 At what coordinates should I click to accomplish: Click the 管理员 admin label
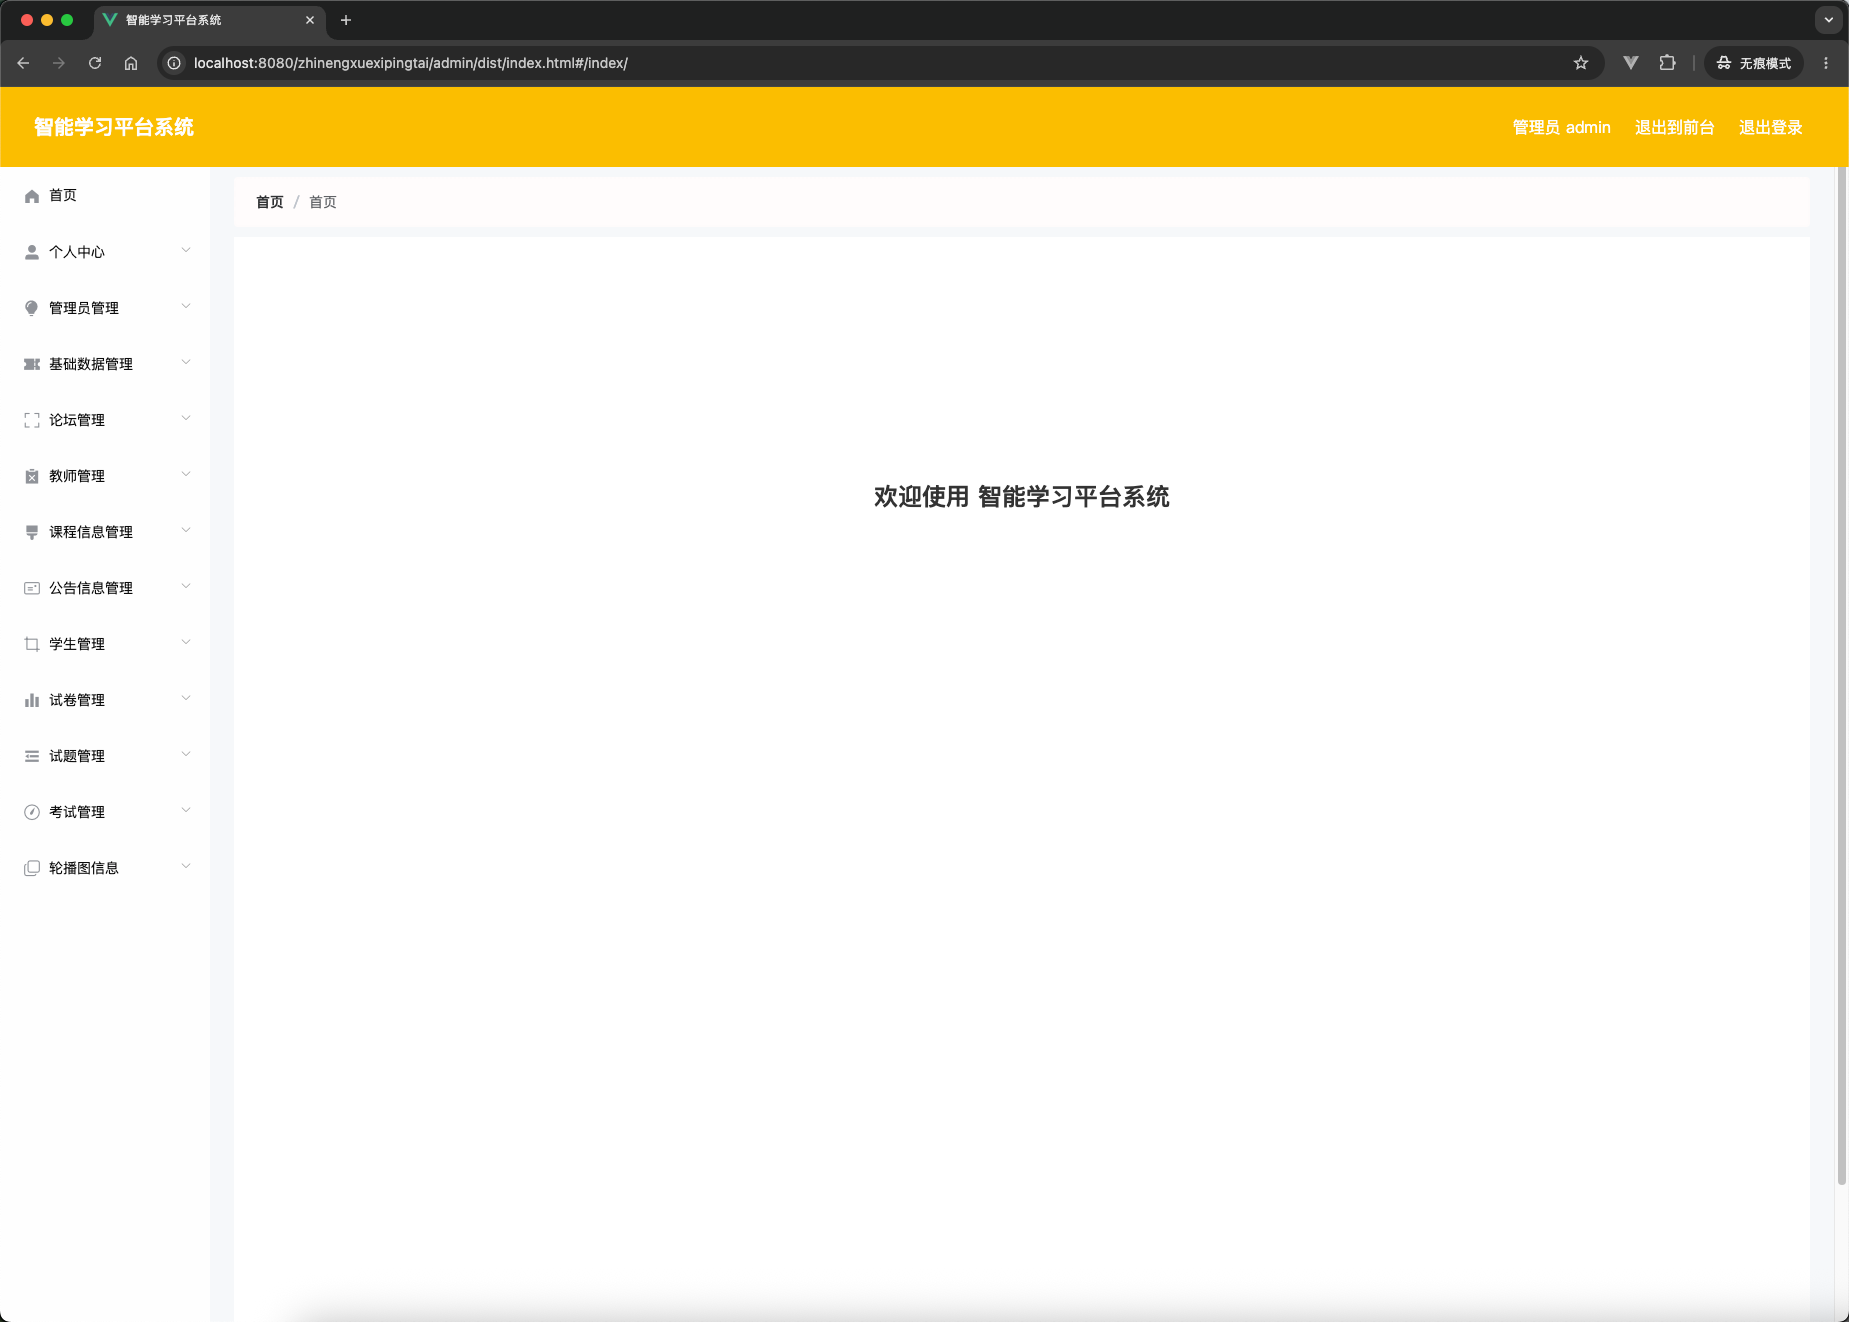tap(1561, 127)
